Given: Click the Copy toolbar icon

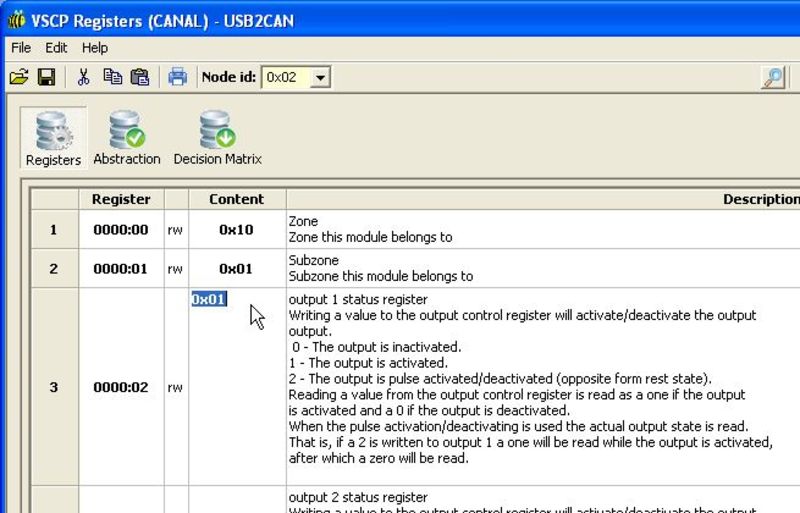Looking at the screenshot, I should [112, 77].
